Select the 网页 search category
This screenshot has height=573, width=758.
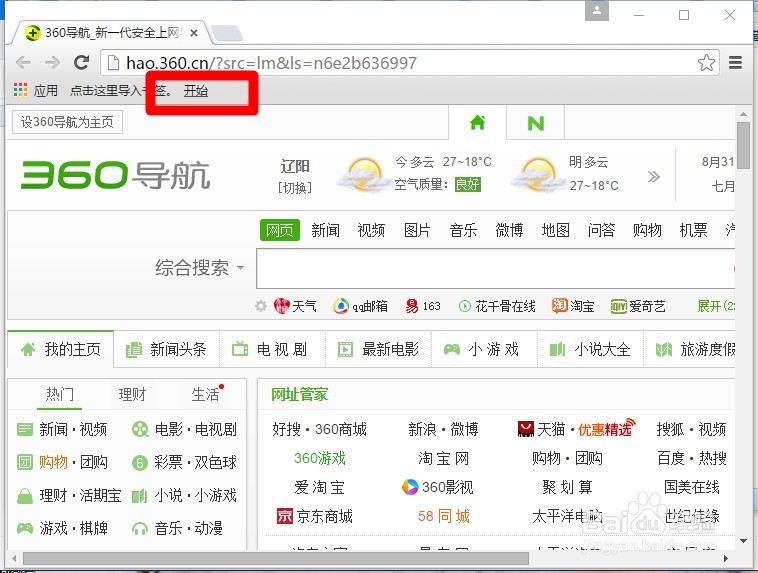pos(279,230)
